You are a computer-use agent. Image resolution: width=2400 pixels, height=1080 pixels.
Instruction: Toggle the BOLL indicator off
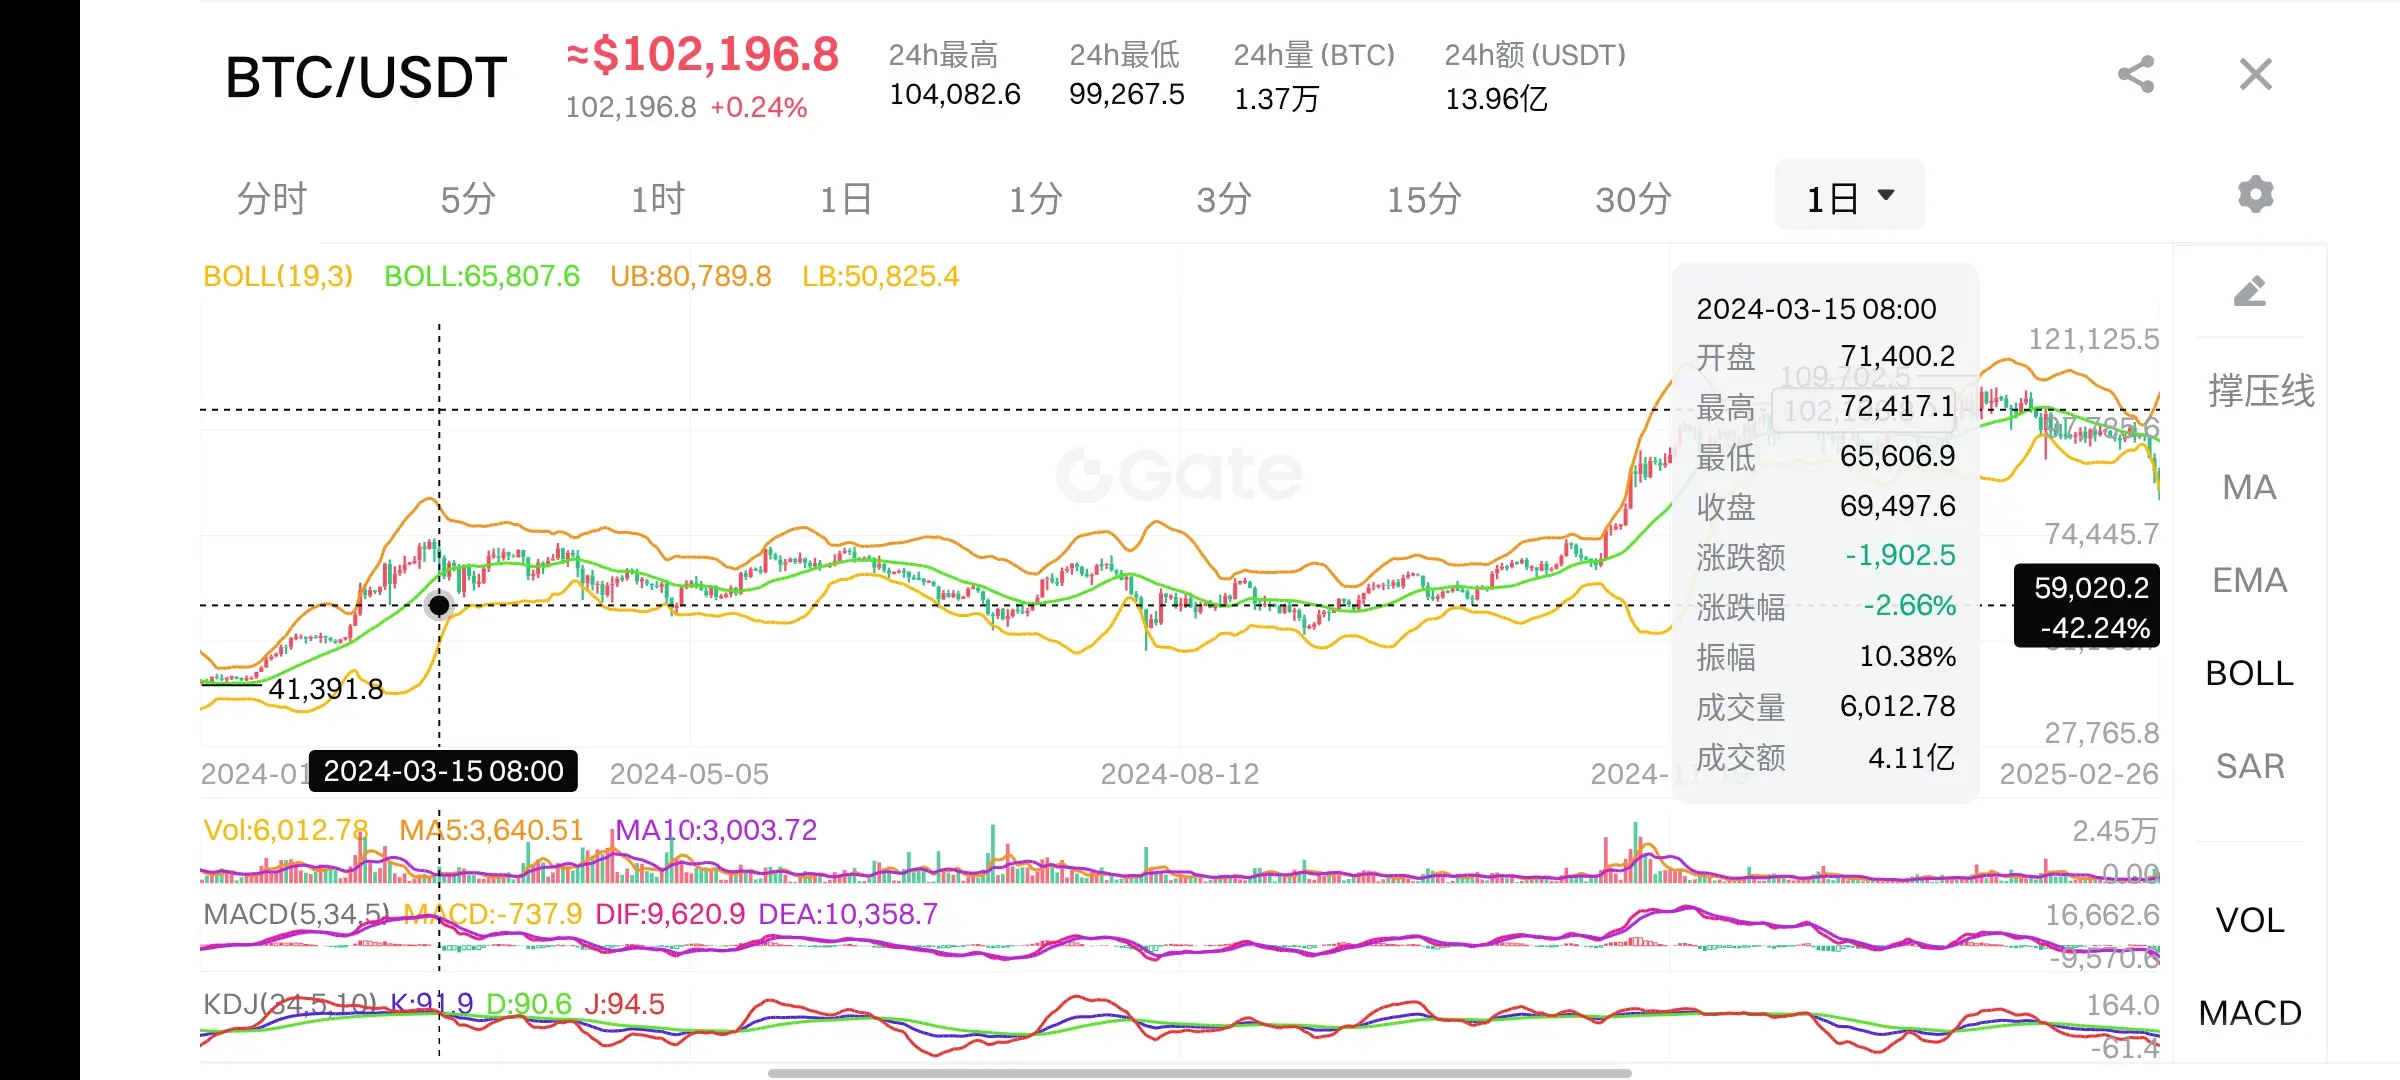2249,673
